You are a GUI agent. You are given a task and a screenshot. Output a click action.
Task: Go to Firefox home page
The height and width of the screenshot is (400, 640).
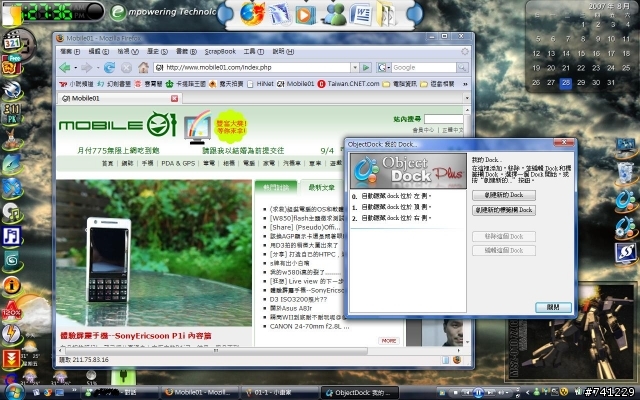(x=143, y=67)
